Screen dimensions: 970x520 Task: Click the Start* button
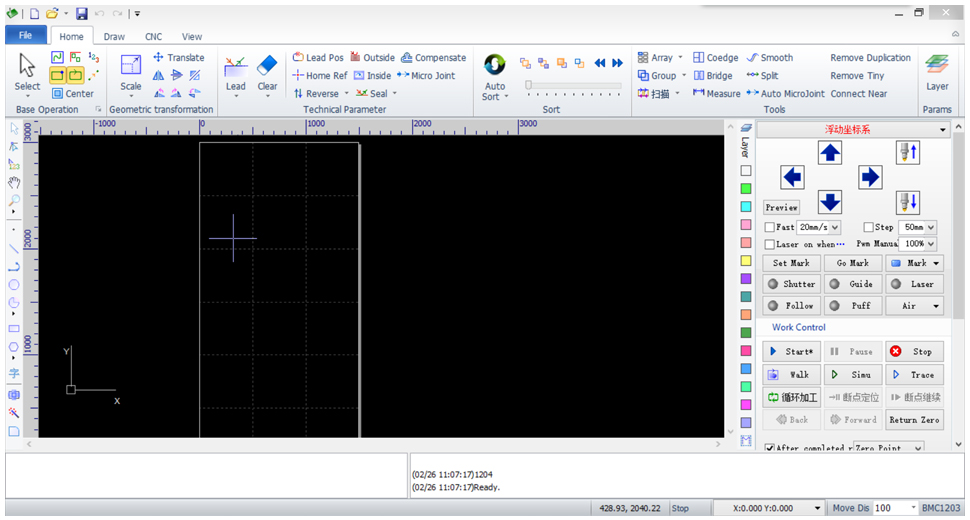pos(791,351)
